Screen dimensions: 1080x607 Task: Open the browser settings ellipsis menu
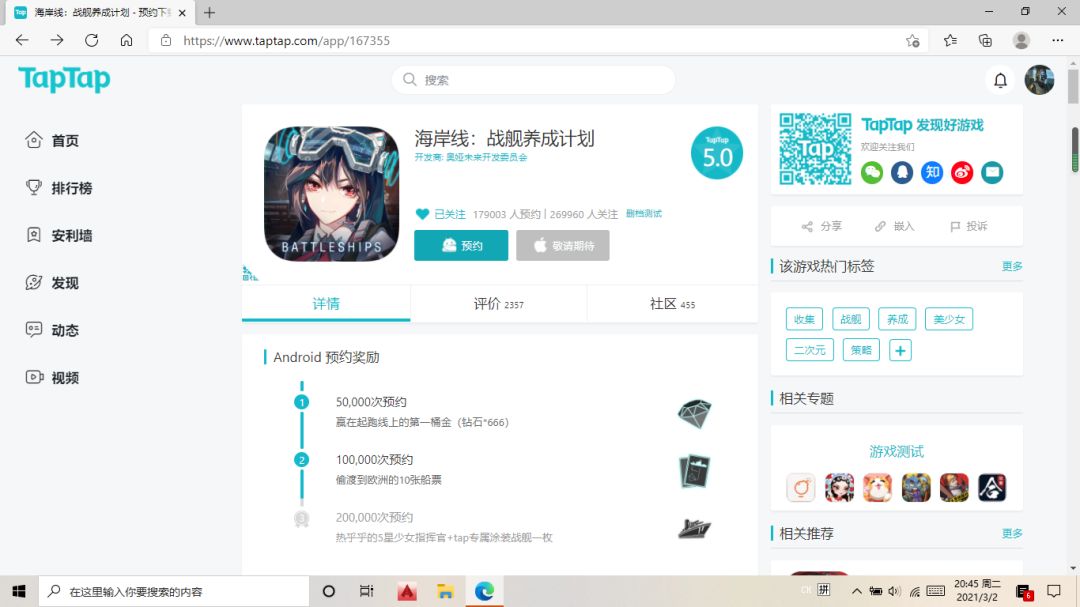(x=1058, y=41)
